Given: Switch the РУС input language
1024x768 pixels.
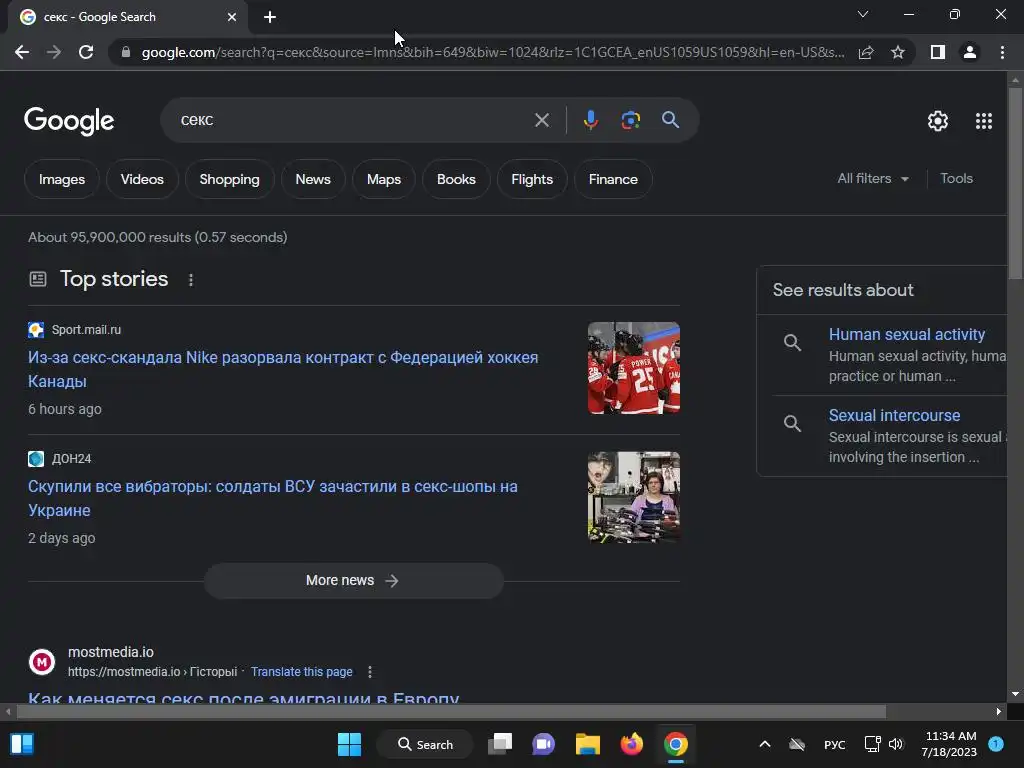Looking at the screenshot, I should [x=835, y=744].
